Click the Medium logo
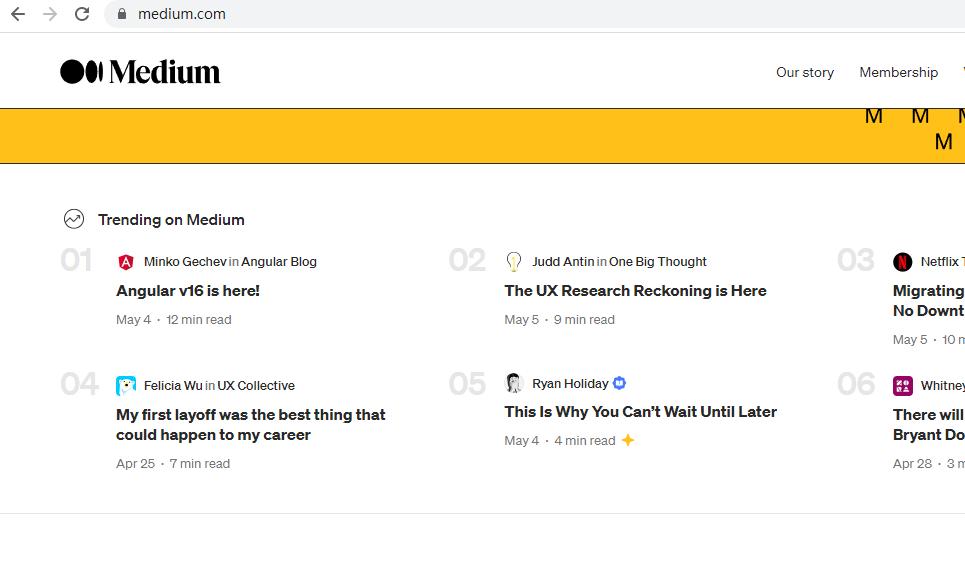The width and height of the screenshot is (965, 561). 140,72
